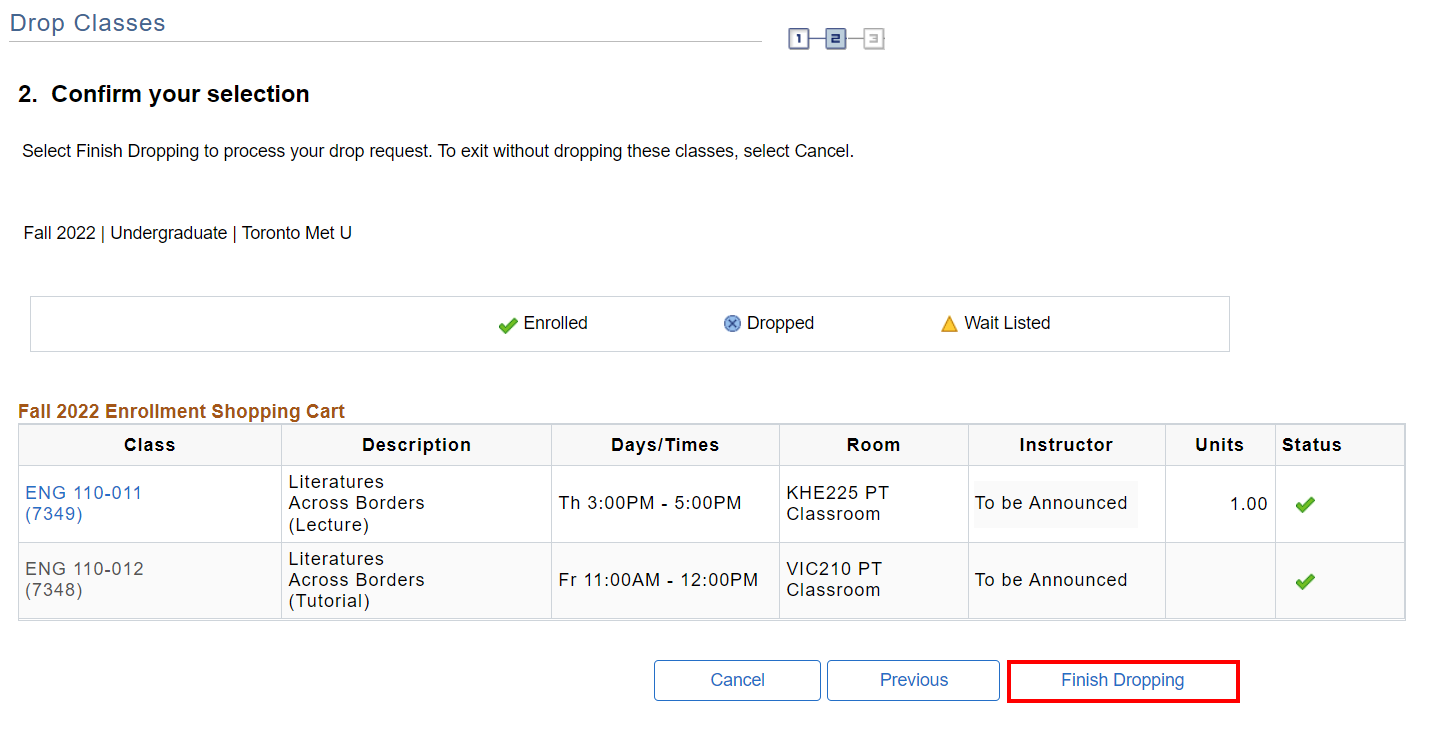
Task: Click the Units column header
Action: (1219, 445)
